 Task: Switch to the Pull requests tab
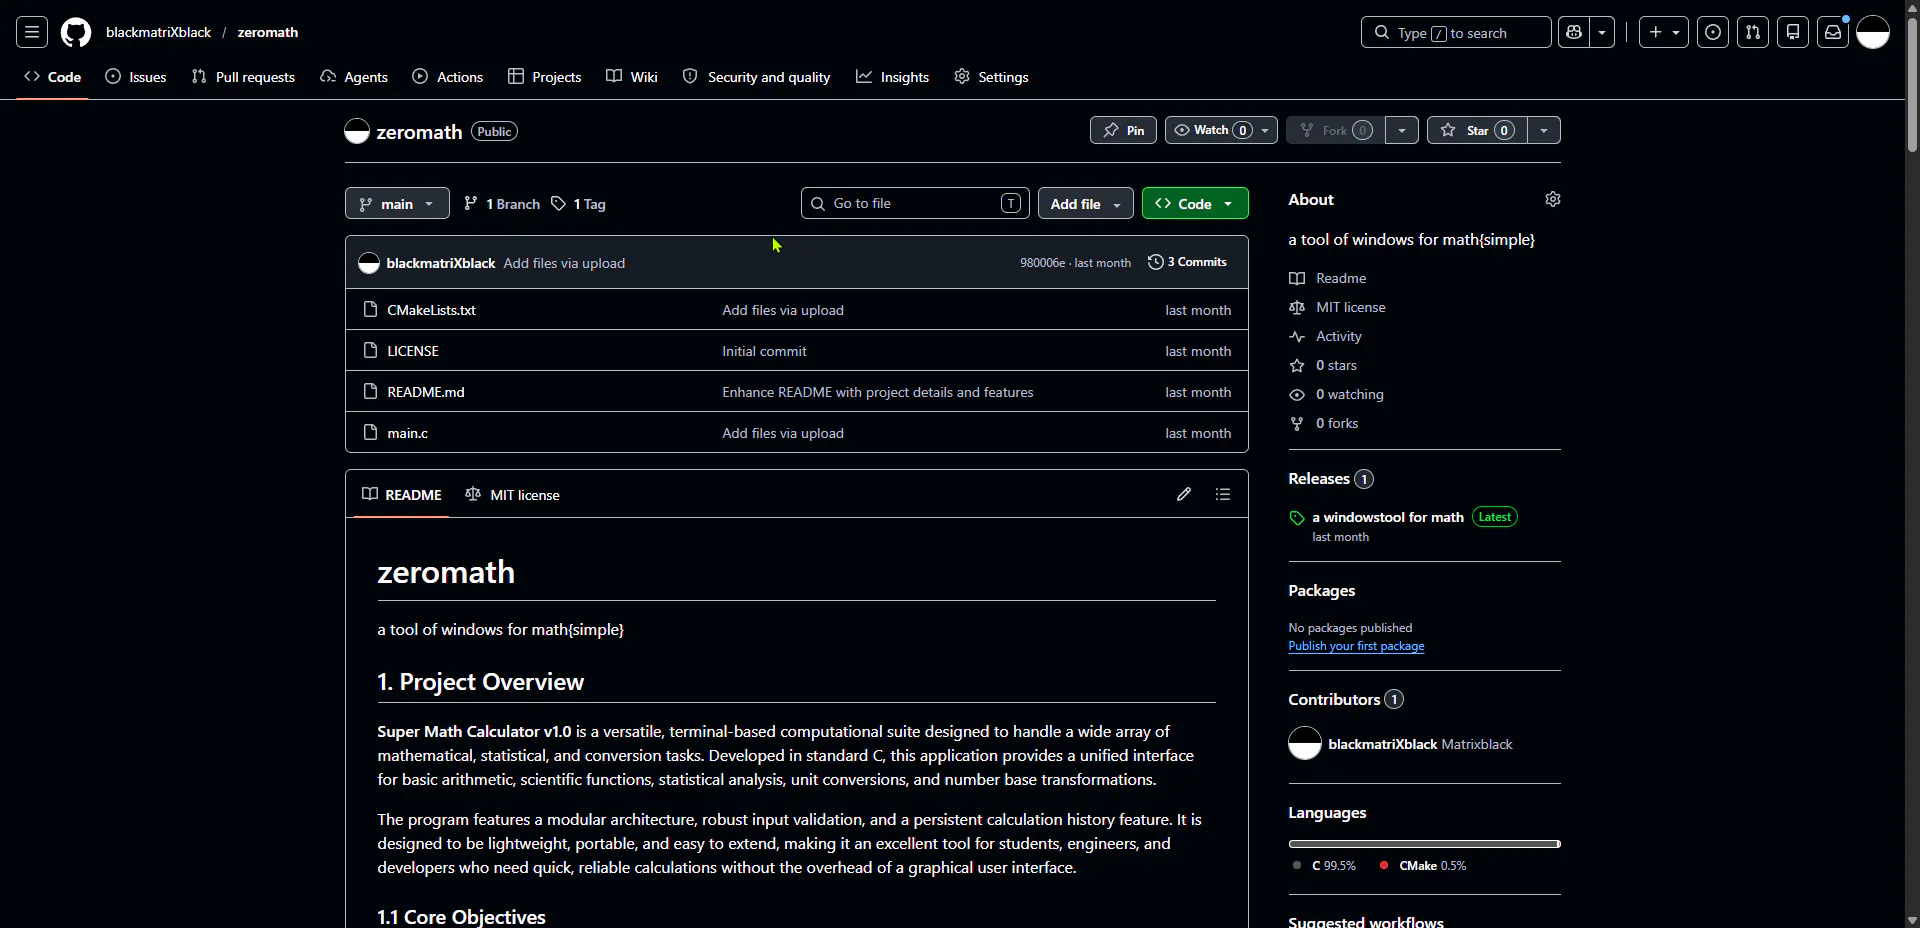(x=243, y=77)
